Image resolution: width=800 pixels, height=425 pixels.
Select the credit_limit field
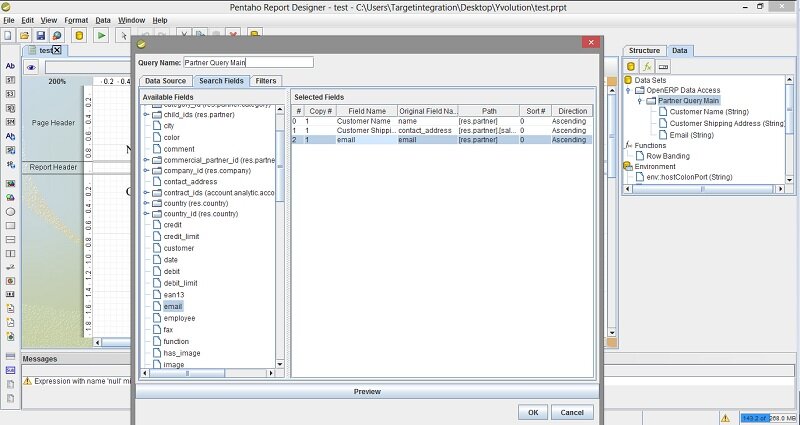pyautogui.click(x=181, y=237)
